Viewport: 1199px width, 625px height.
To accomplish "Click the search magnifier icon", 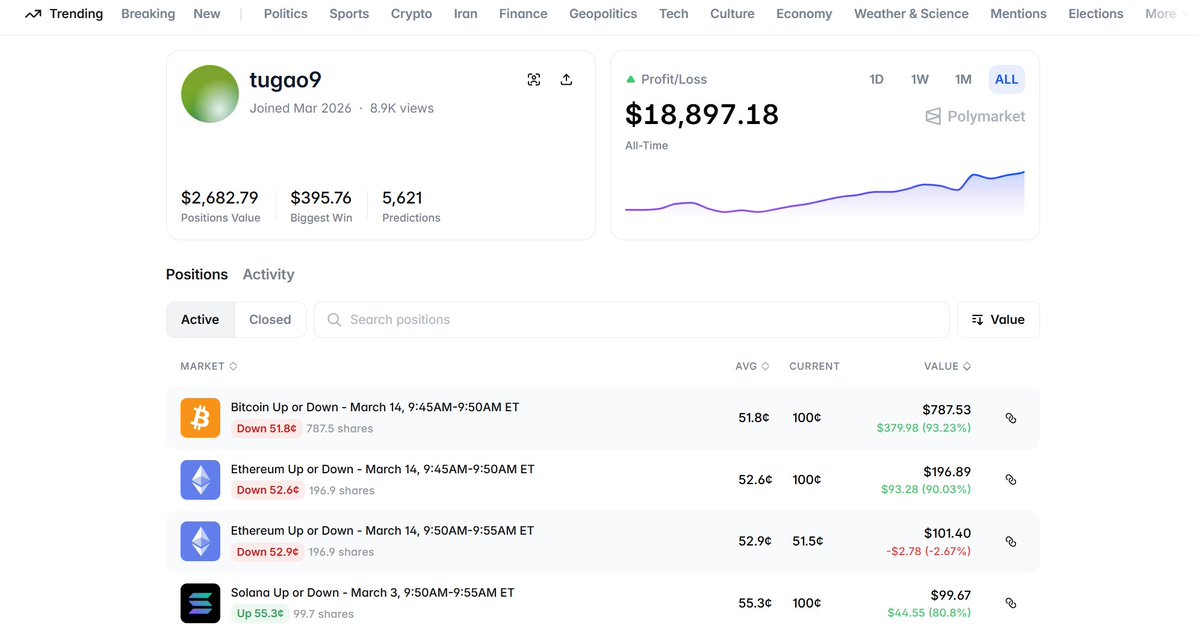I will (x=334, y=320).
